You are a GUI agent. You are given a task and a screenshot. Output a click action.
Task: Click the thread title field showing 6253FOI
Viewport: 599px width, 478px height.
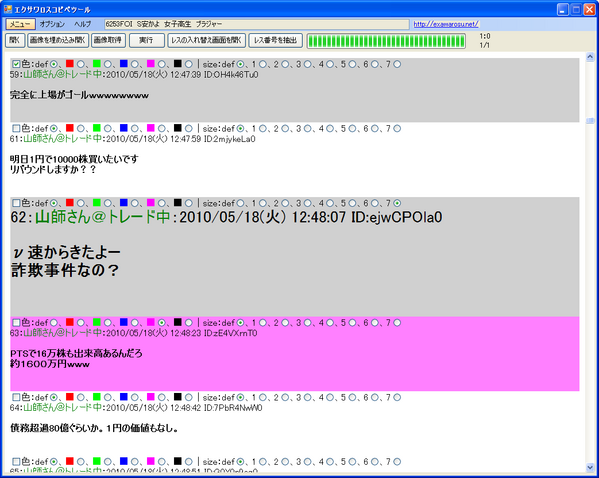point(257,24)
